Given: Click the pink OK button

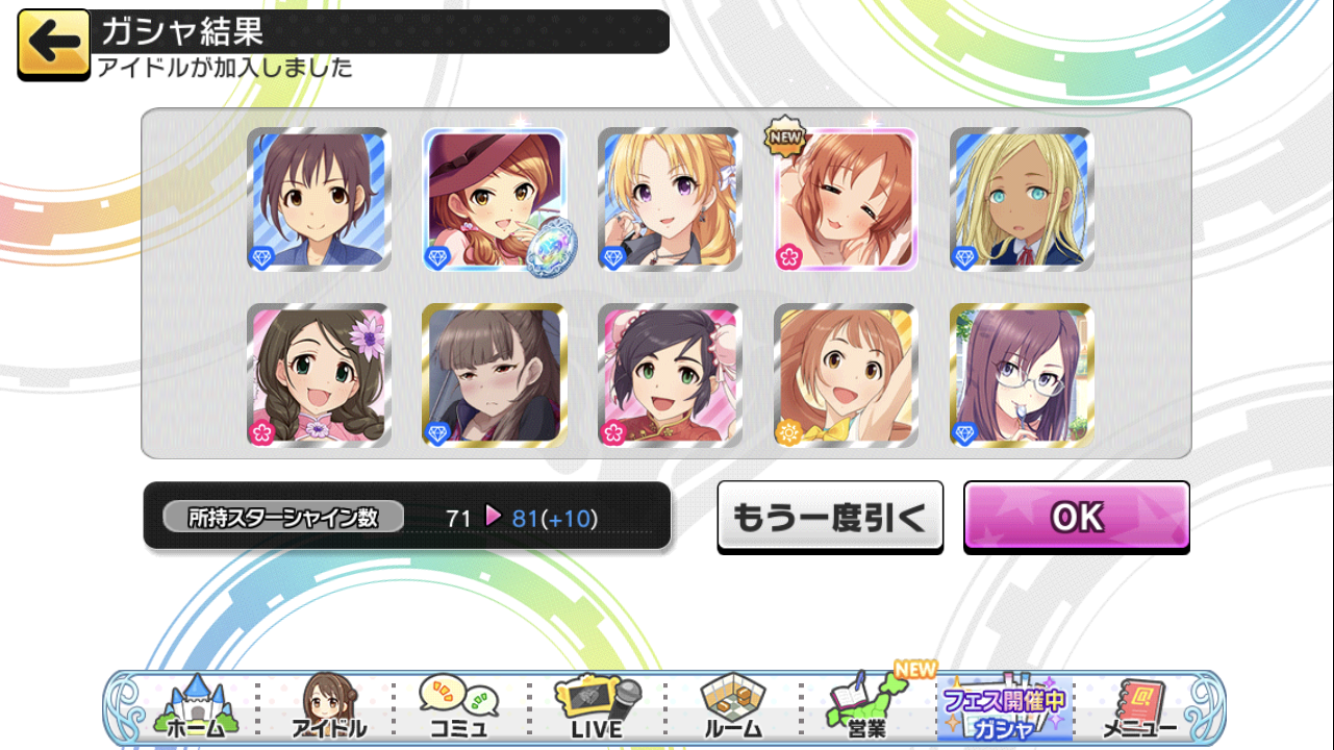Looking at the screenshot, I should tap(1076, 517).
